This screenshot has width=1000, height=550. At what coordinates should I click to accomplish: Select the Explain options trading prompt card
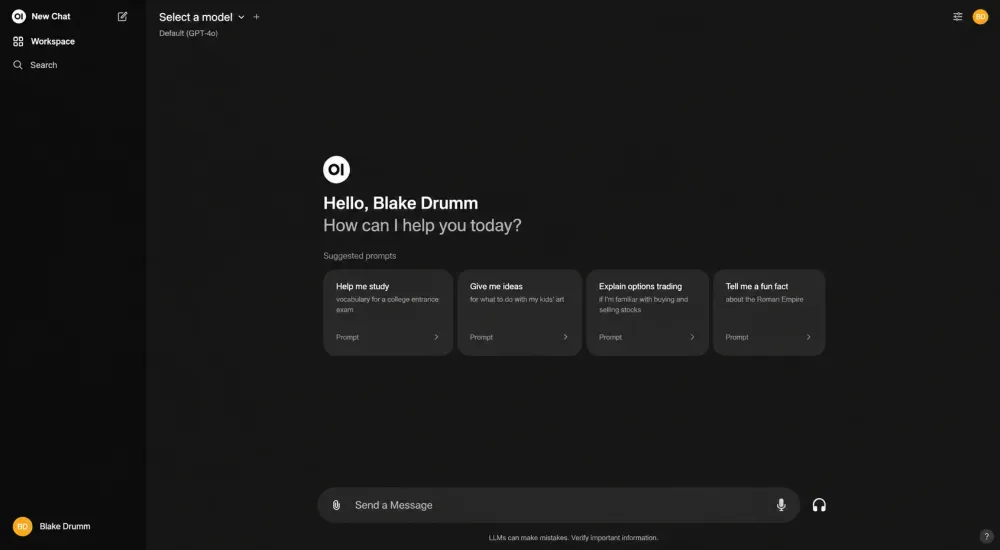[x=647, y=312]
